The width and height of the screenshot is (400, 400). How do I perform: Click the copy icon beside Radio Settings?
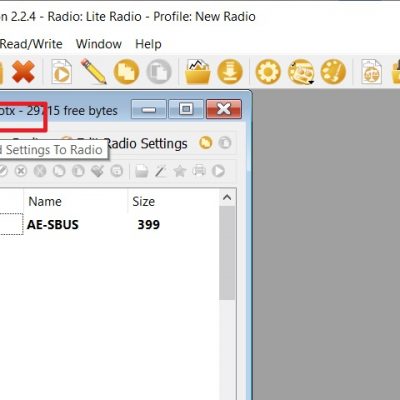206,143
